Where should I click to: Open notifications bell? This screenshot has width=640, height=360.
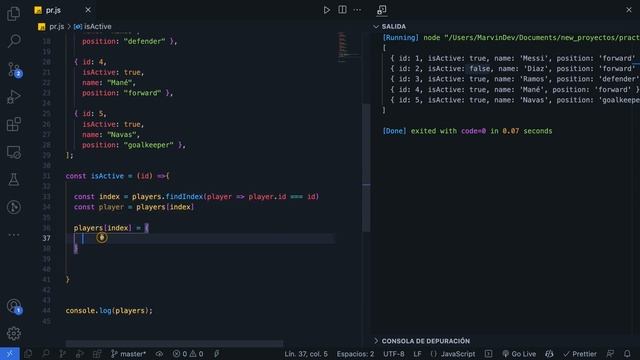coord(627,354)
